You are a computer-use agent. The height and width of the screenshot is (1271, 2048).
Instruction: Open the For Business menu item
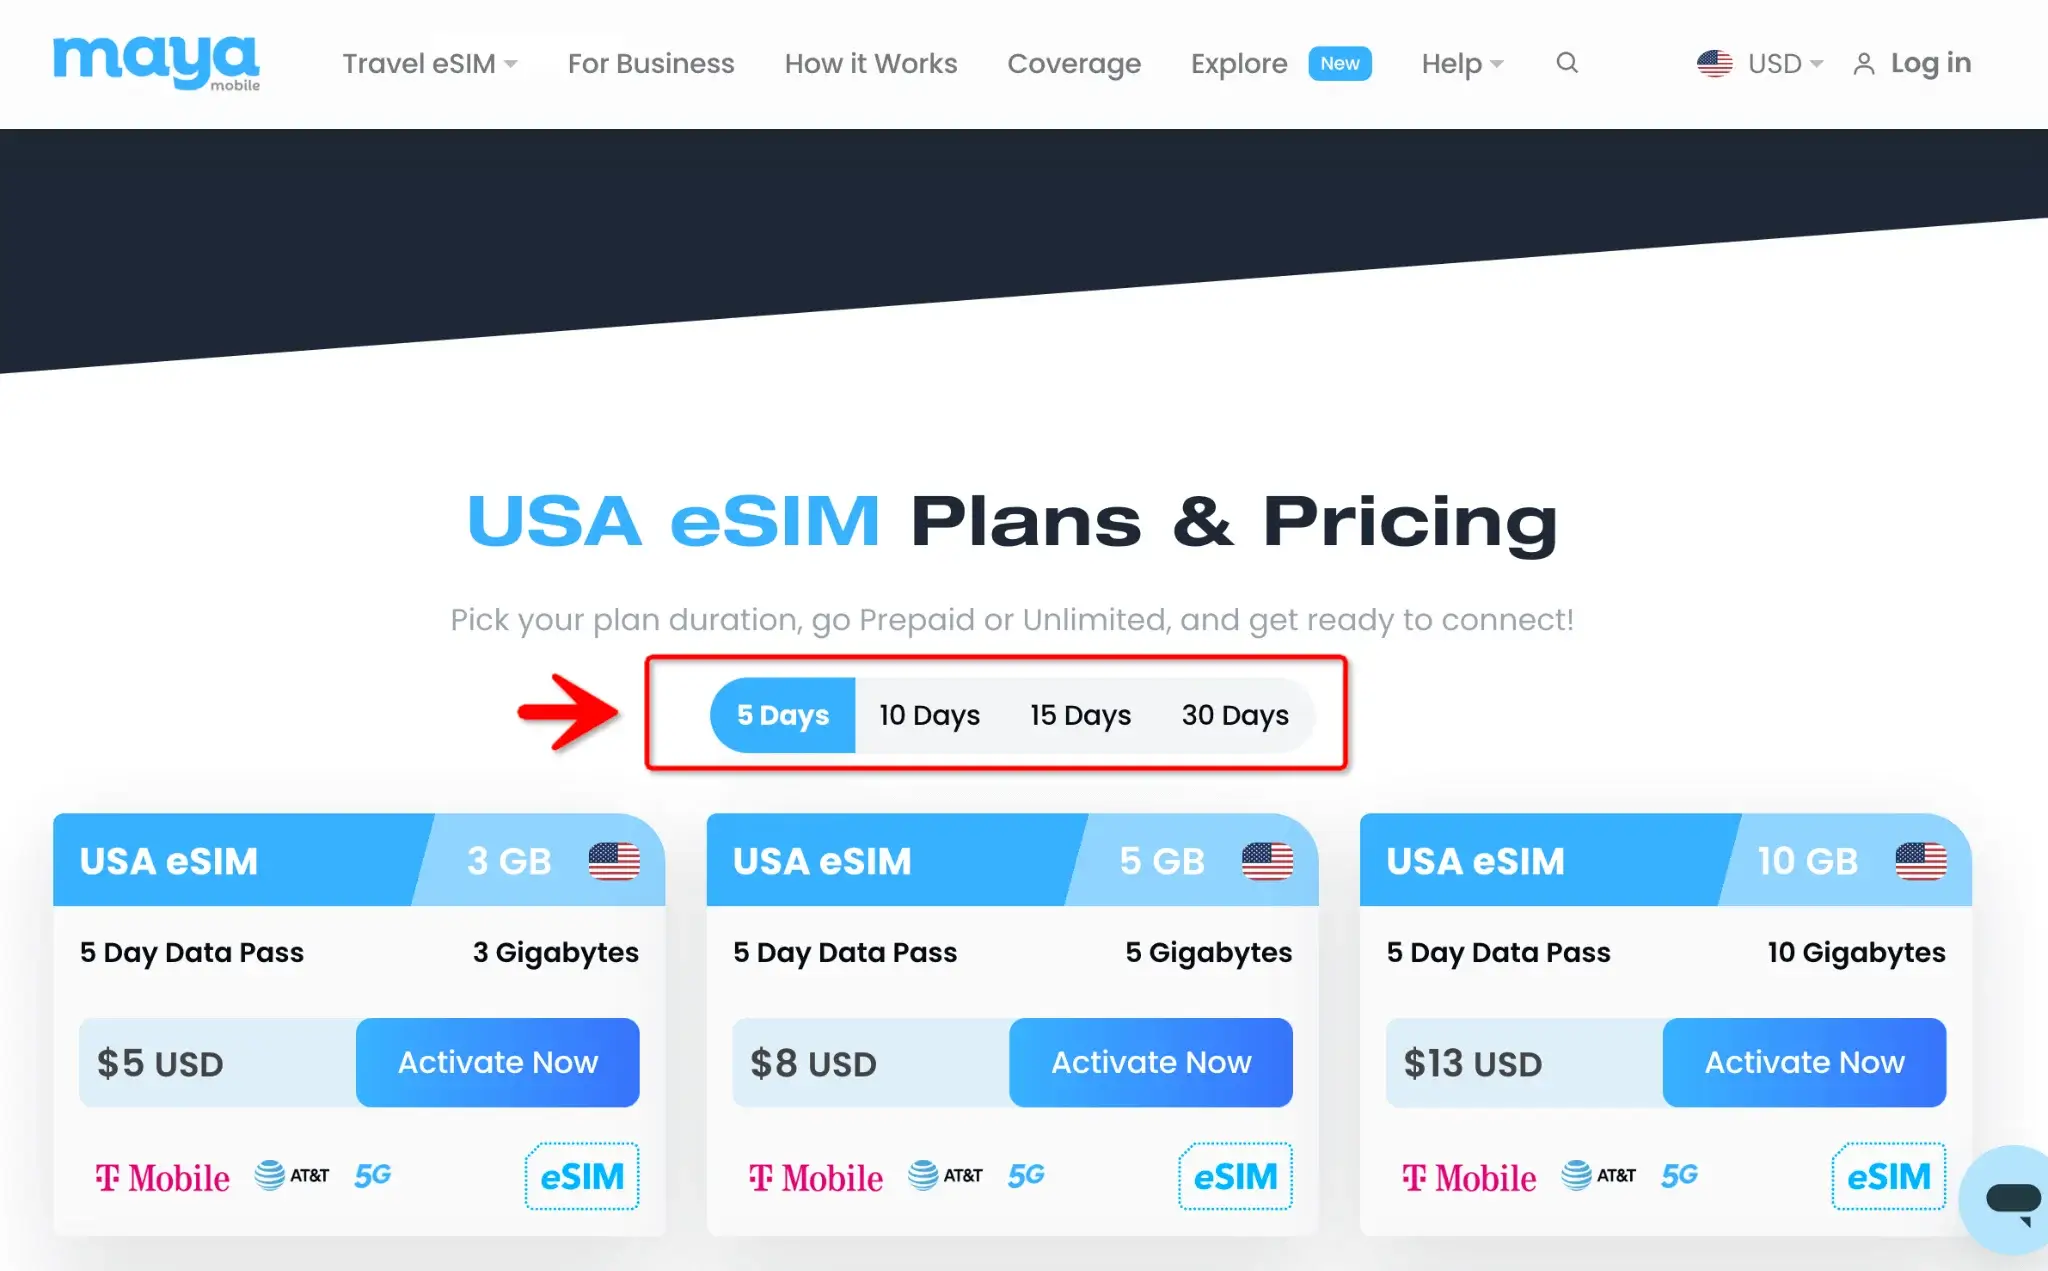[650, 63]
